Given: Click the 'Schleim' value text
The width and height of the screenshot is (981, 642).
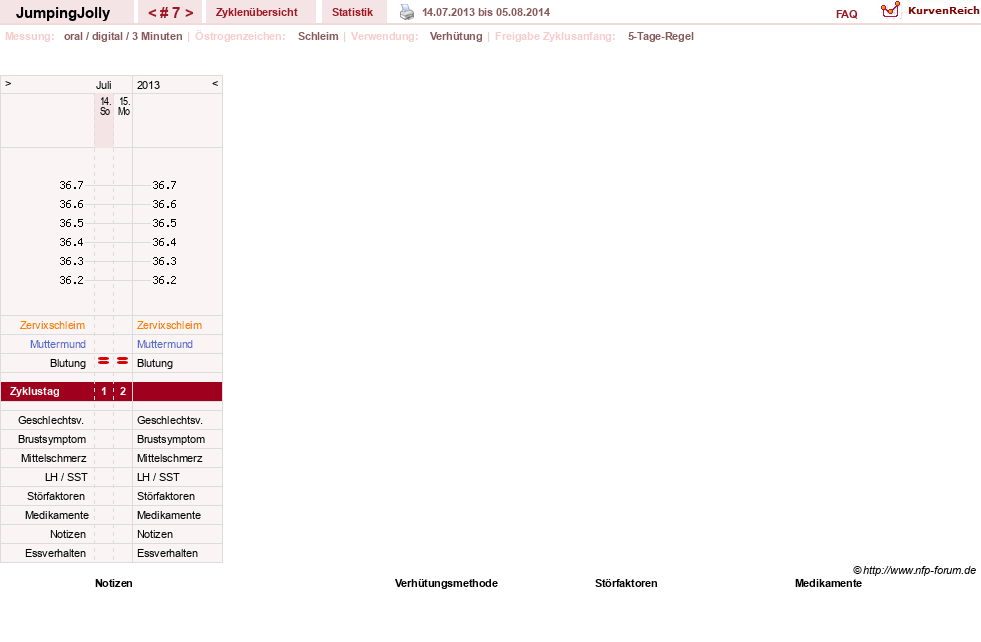Looking at the screenshot, I should point(318,36).
